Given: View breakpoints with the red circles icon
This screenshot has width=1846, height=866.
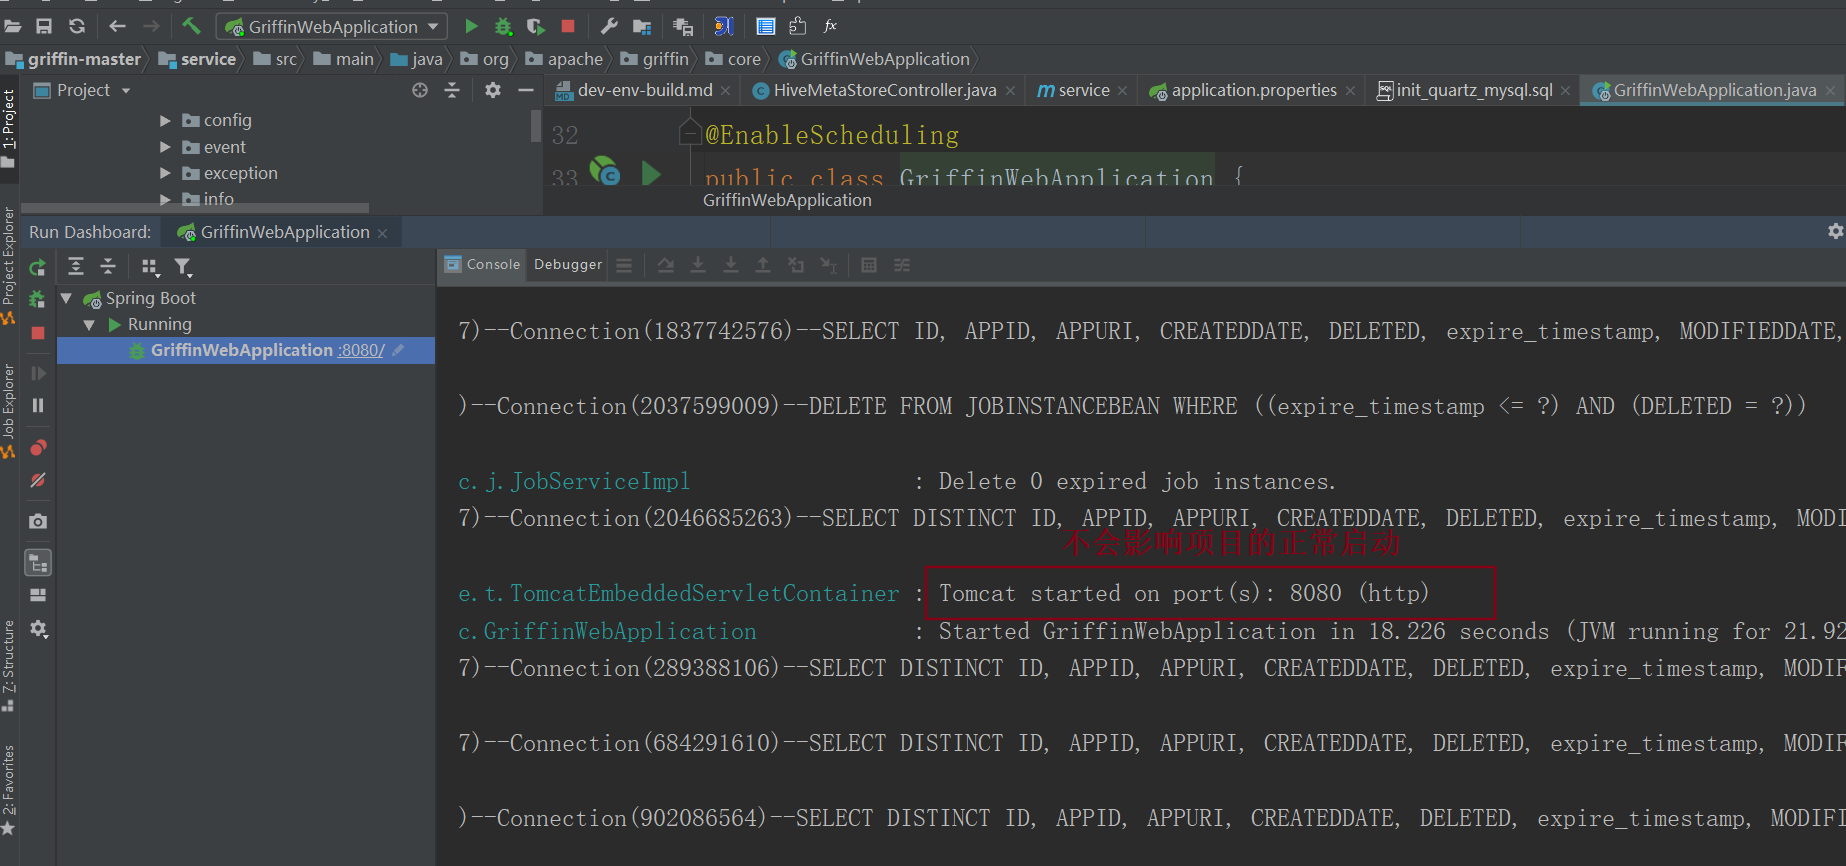Looking at the screenshot, I should [x=38, y=447].
